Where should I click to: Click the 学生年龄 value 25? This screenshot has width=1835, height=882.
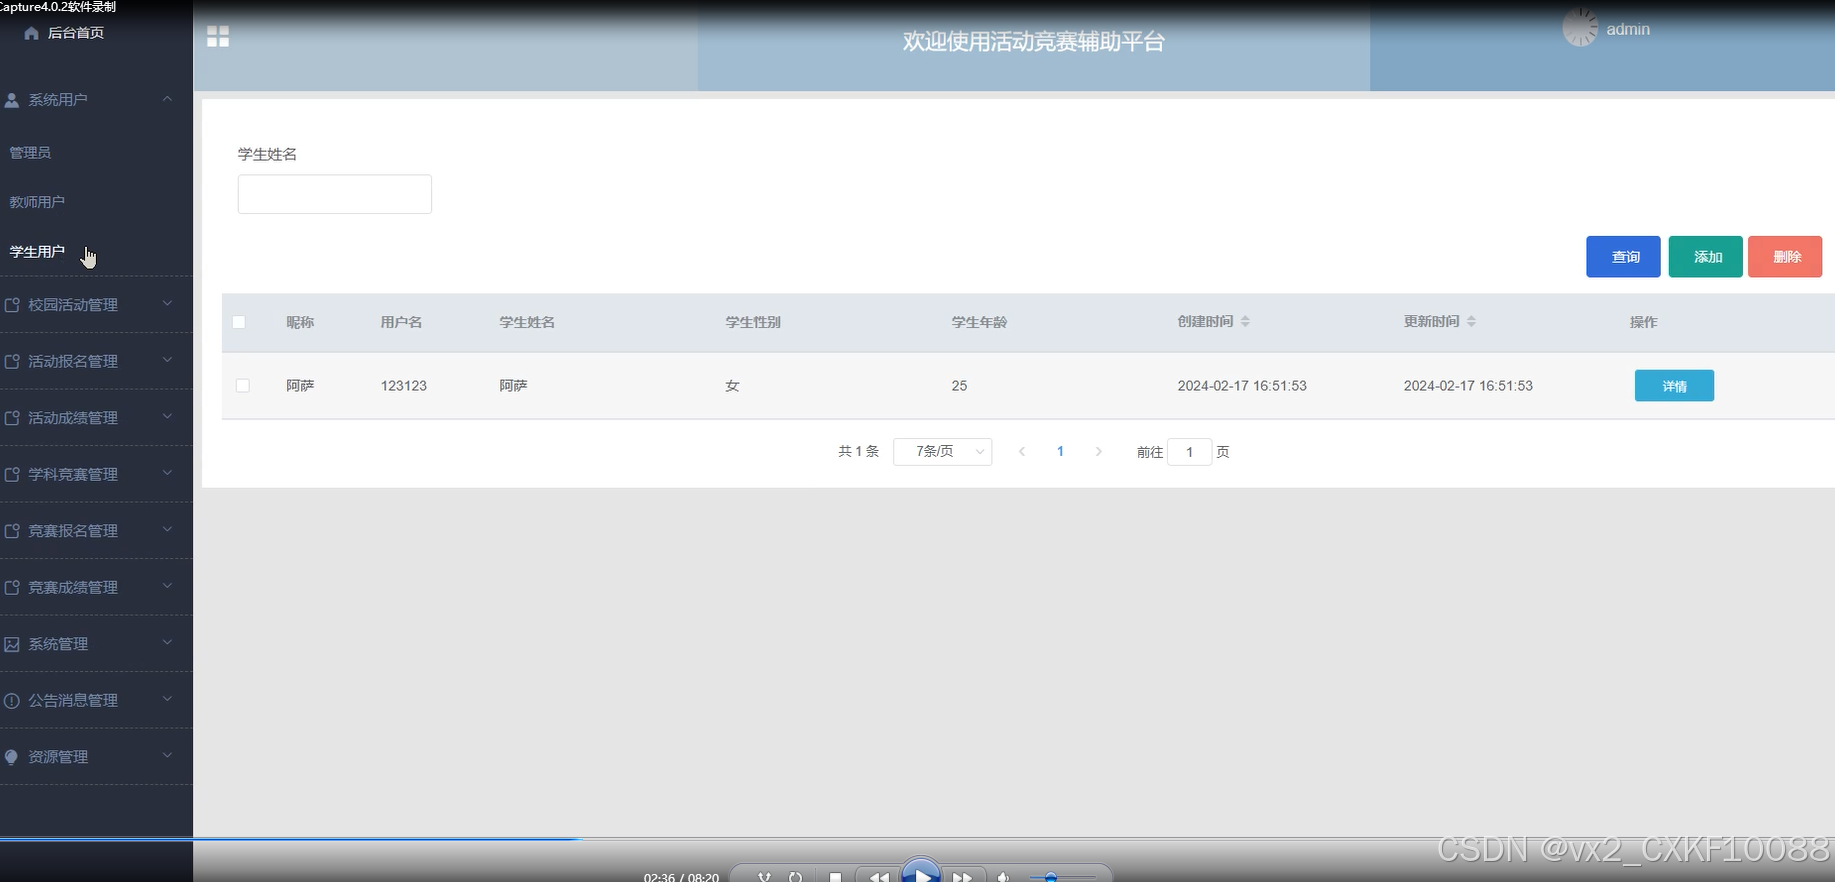click(959, 386)
